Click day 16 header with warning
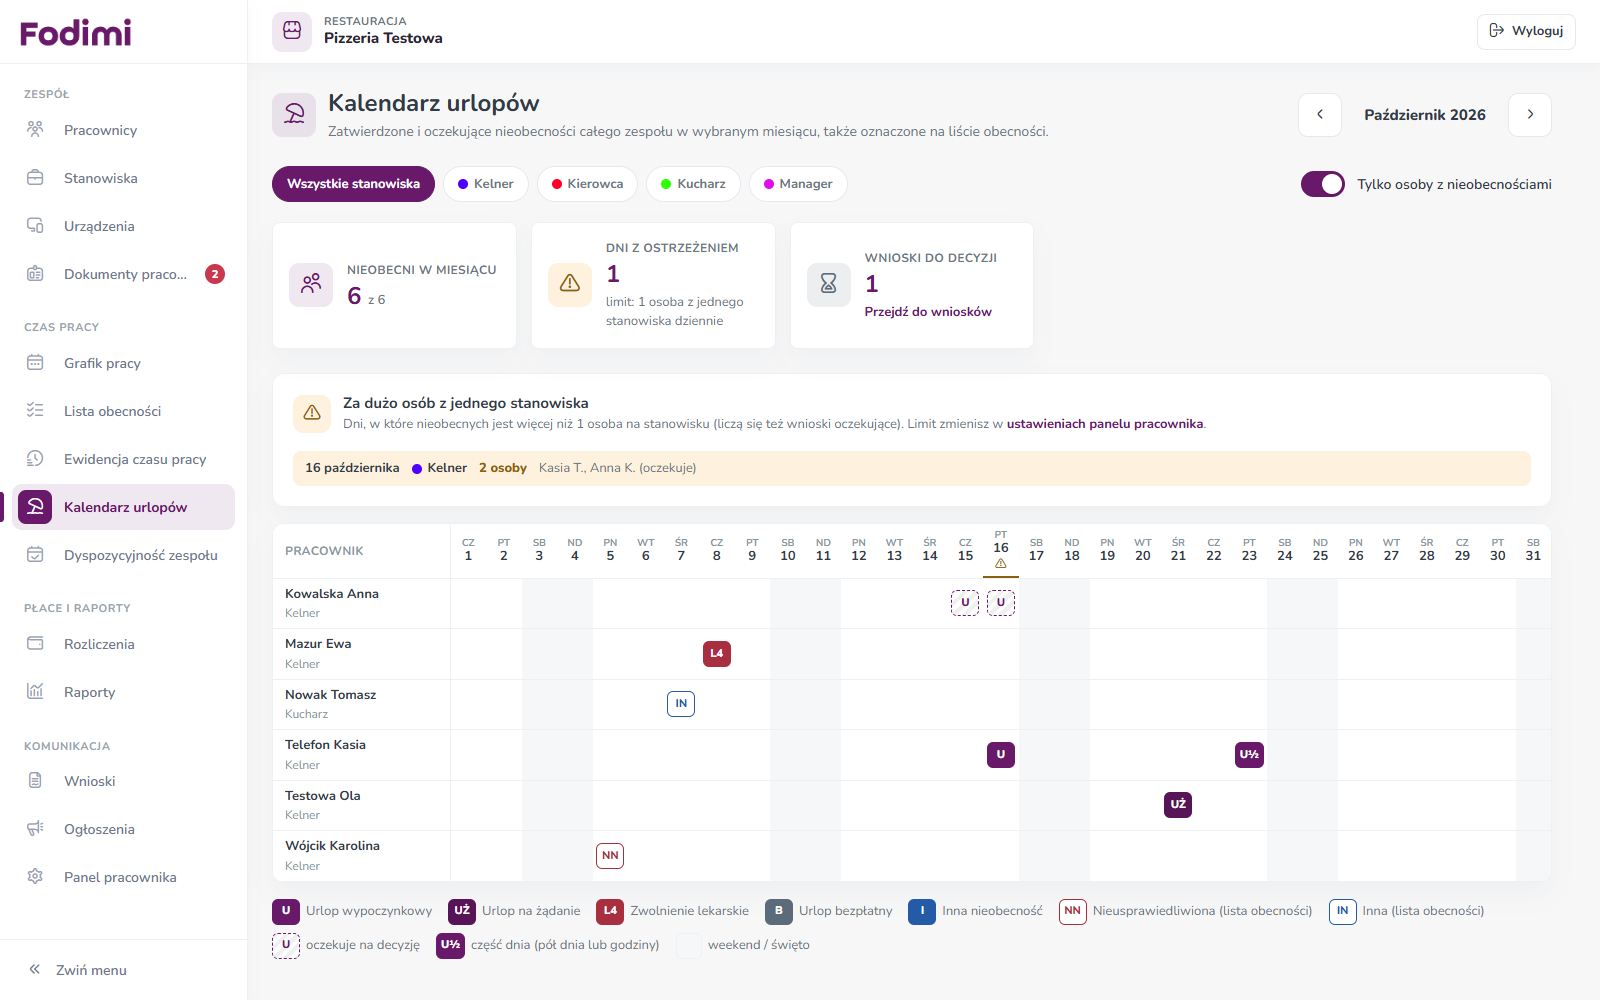 1001,551
